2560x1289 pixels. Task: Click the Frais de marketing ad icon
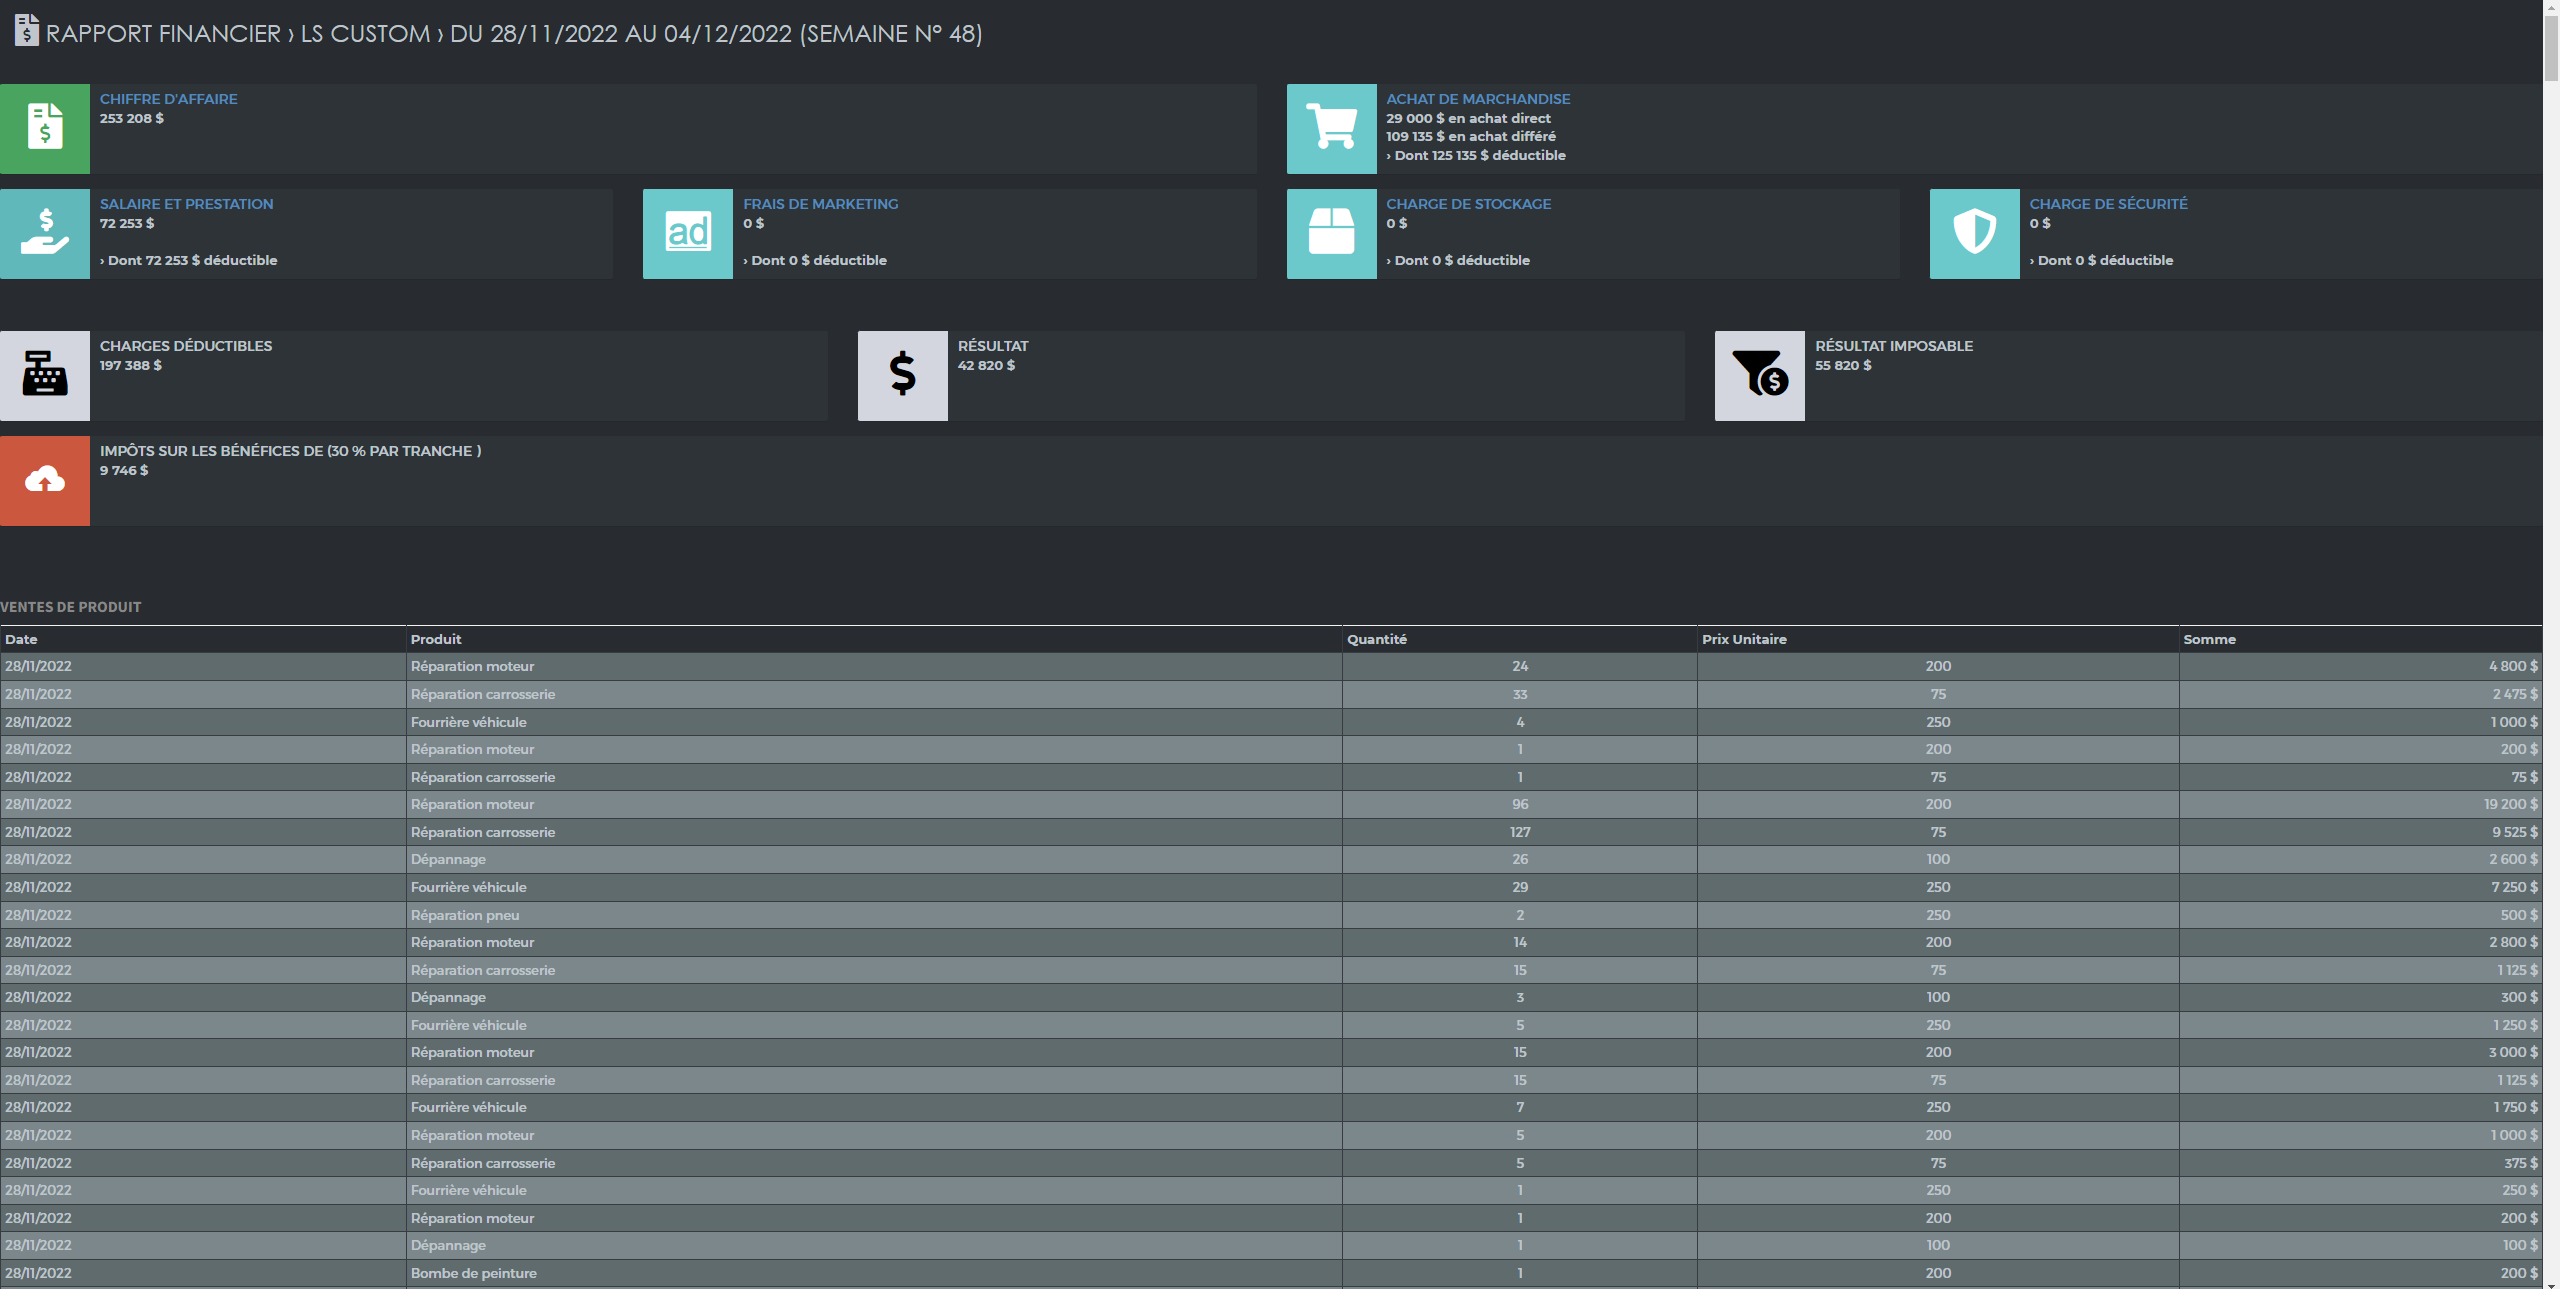688,234
